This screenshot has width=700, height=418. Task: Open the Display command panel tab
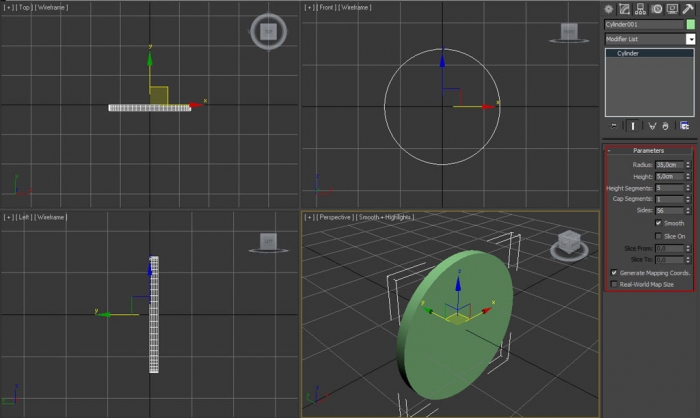click(x=672, y=9)
